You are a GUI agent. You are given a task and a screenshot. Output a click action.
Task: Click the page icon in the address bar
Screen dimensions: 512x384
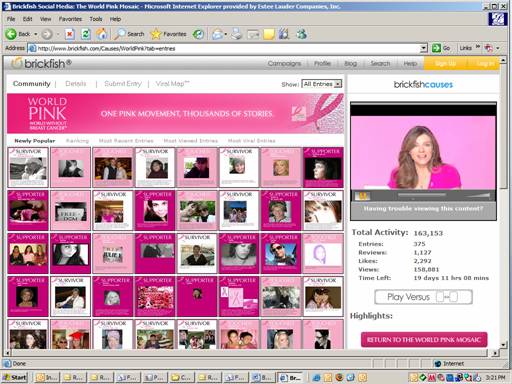(32, 48)
